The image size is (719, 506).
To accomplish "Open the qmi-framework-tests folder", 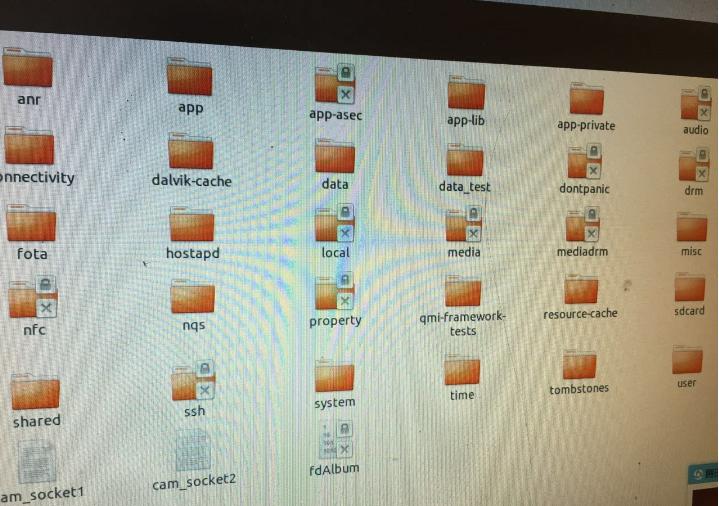I will point(462,291).
